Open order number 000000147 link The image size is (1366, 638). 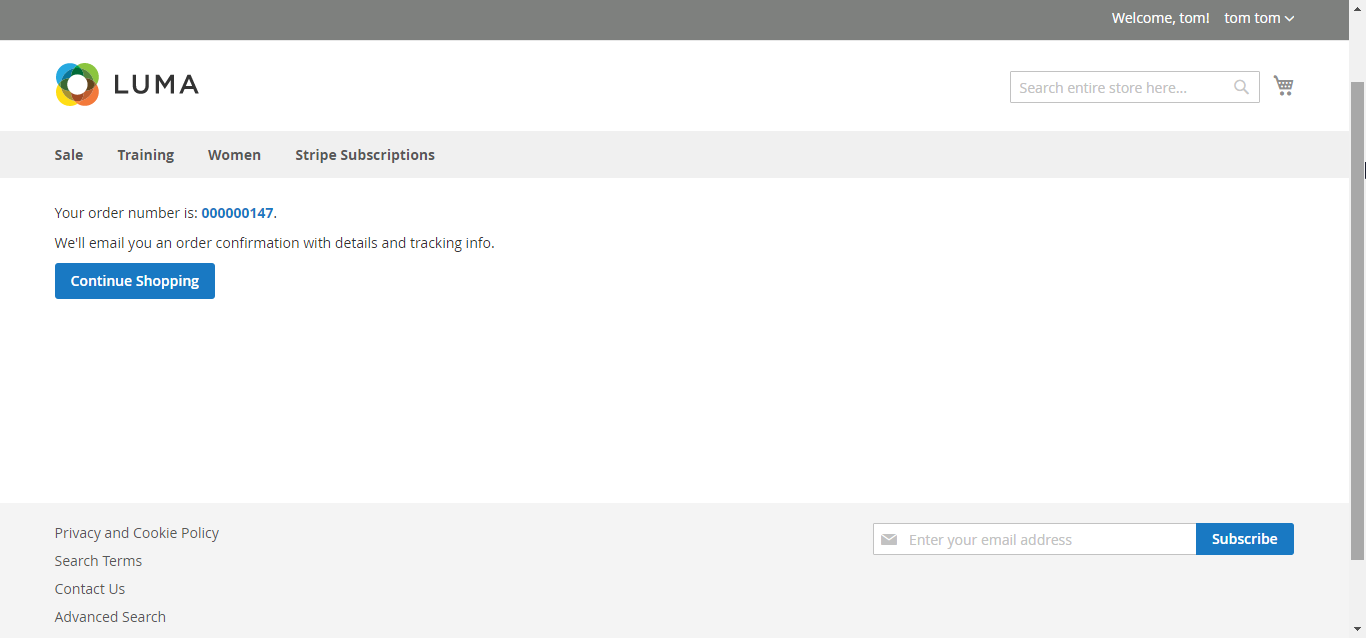[x=237, y=213]
